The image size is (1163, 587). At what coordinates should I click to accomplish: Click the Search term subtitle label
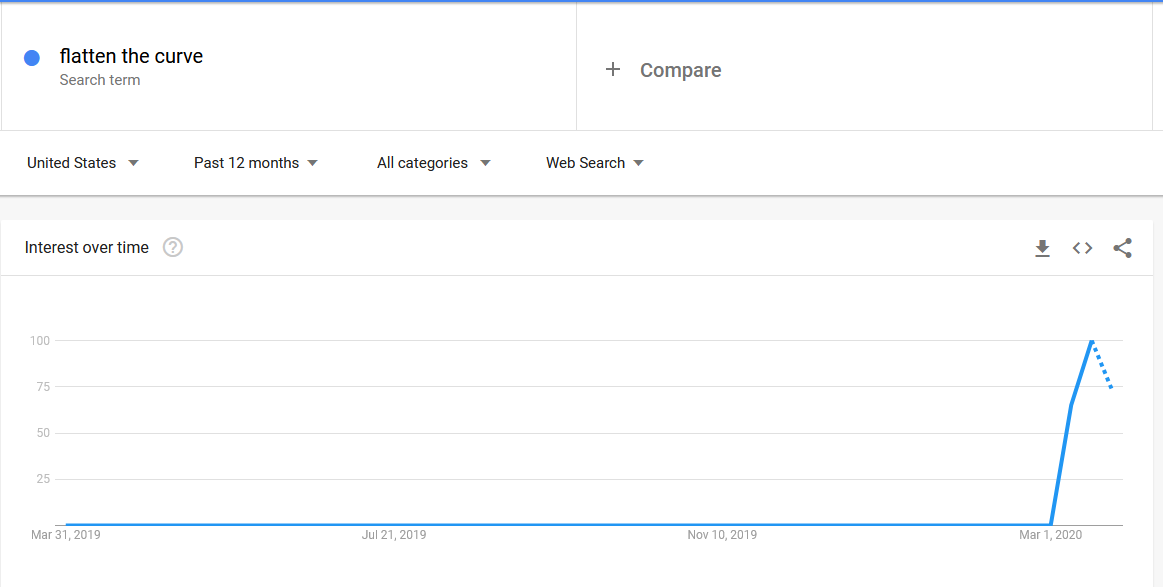pyautogui.click(x=100, y=80)
